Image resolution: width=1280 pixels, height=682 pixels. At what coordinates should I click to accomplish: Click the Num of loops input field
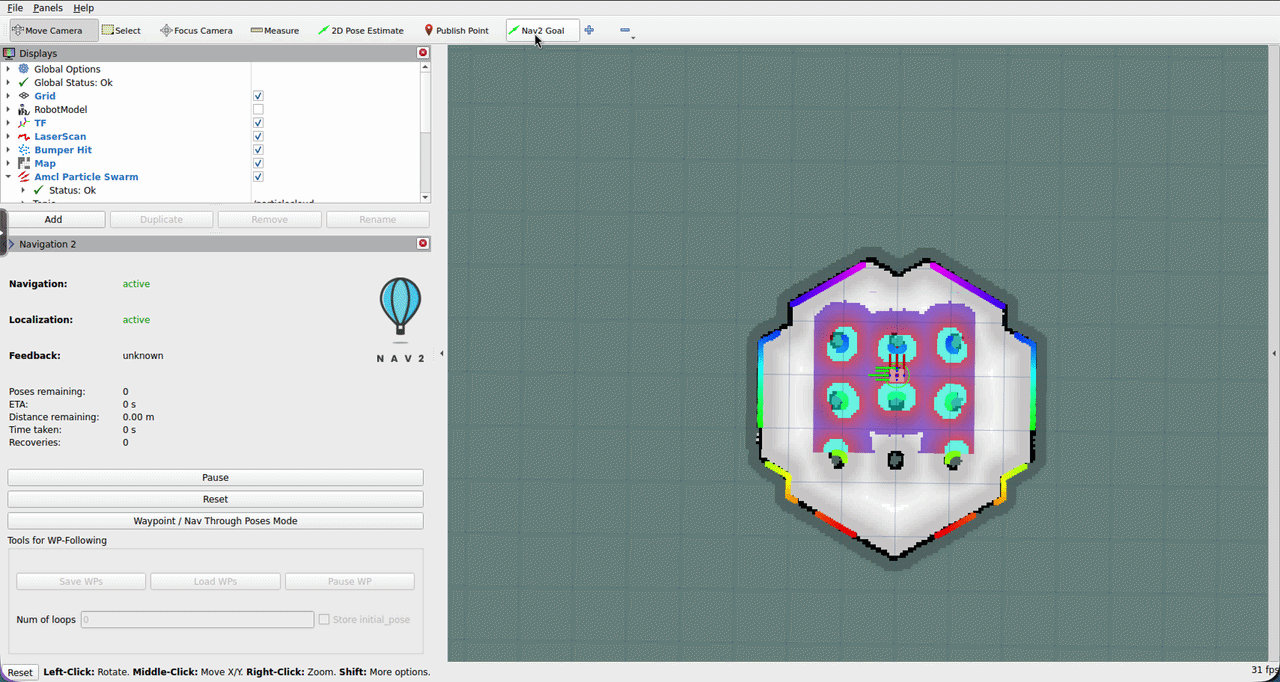point(196,619)
